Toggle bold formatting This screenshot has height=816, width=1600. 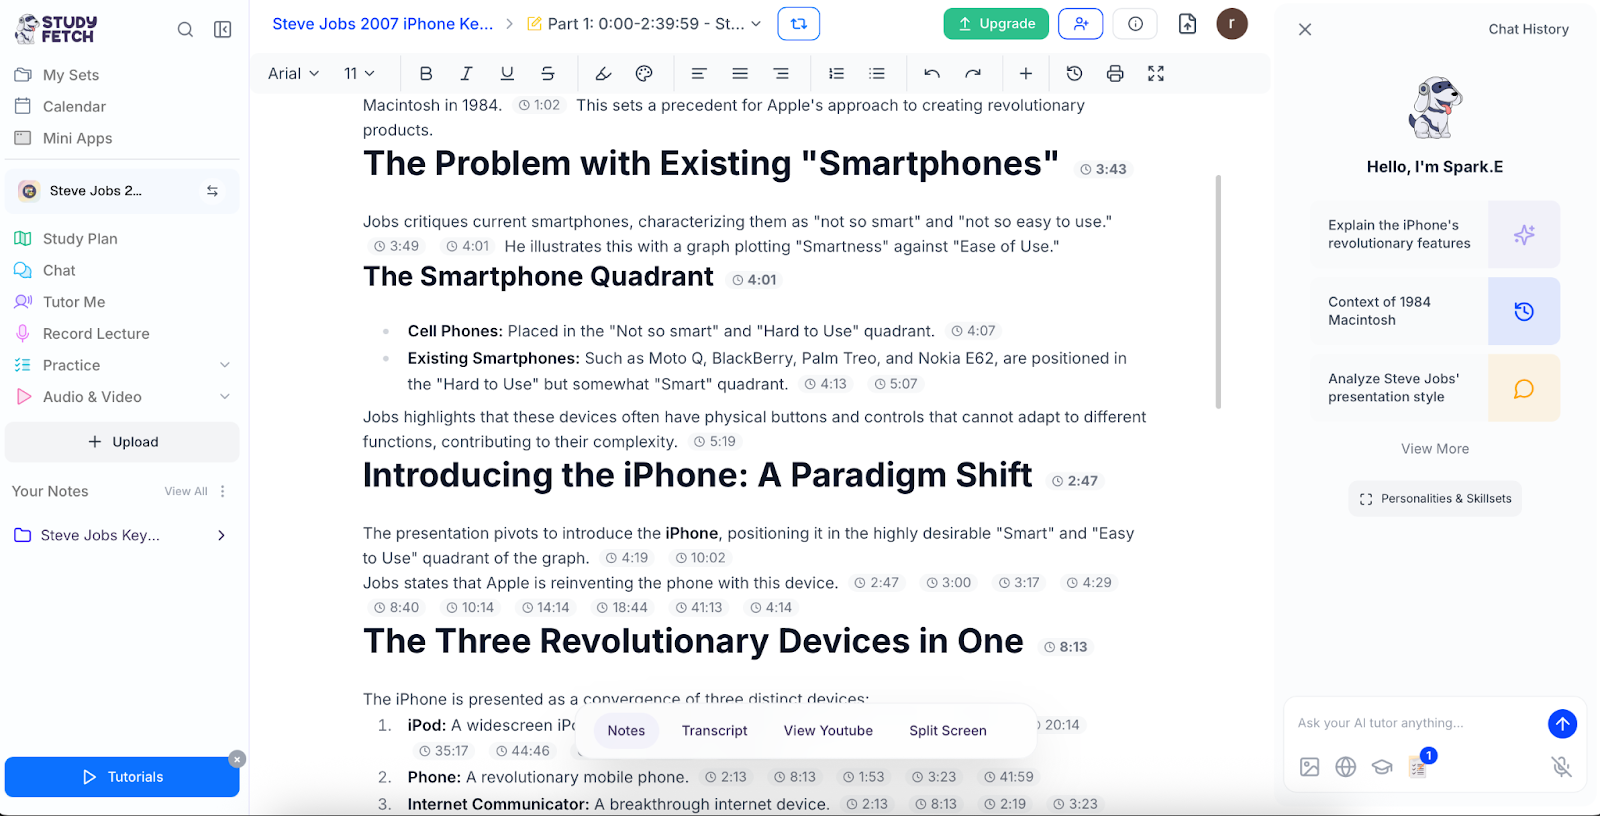426,73
